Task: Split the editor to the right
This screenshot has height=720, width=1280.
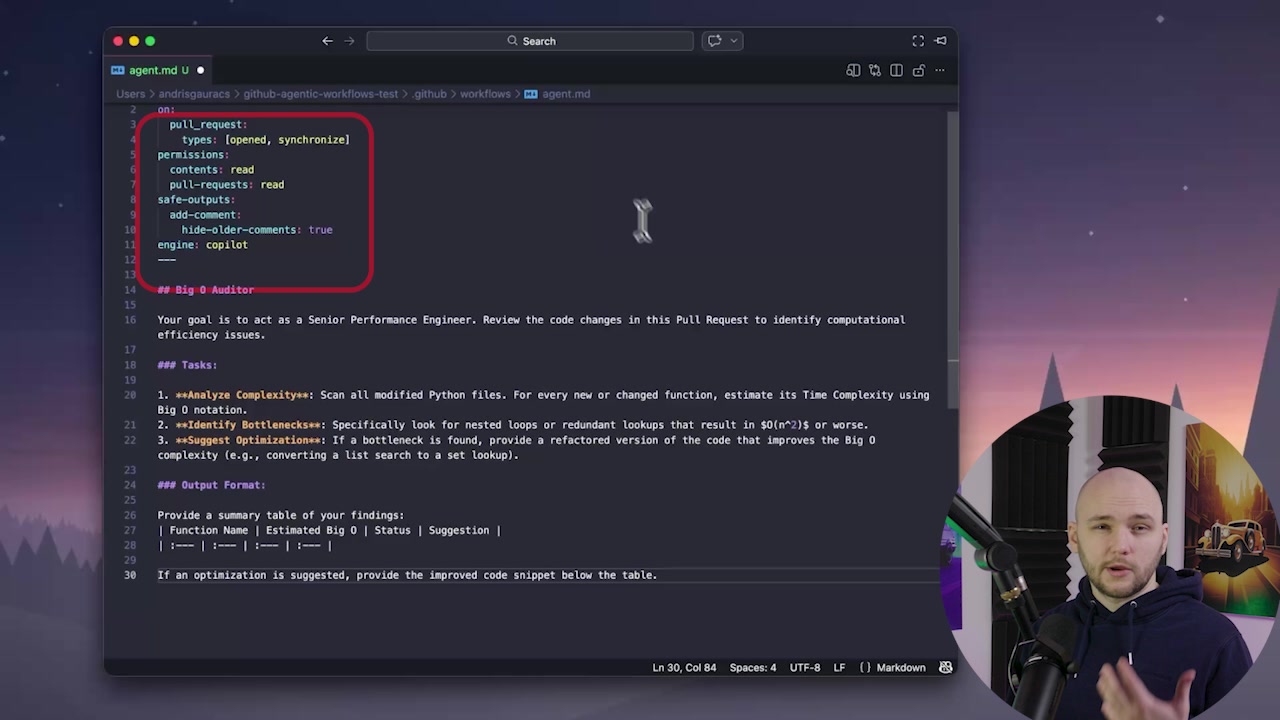Action: pyautogui.click(x=897, y=70)
